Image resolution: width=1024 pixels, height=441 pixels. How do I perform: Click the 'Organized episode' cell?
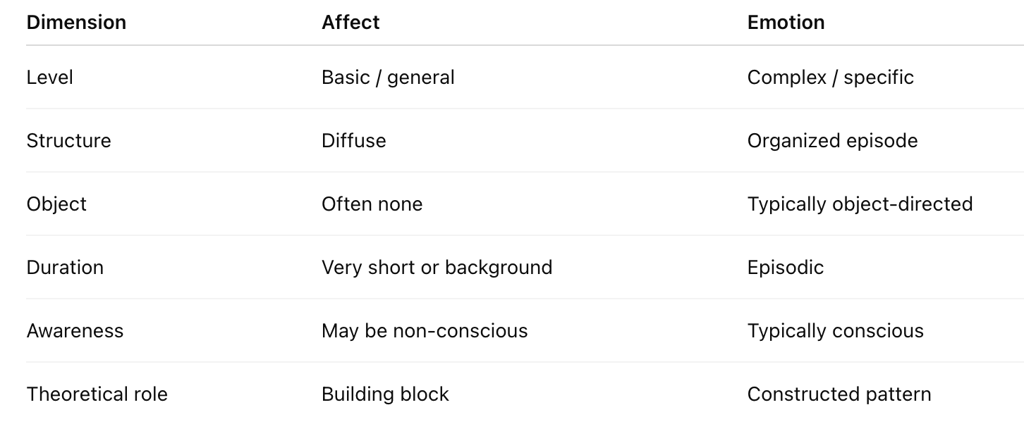pos(832,141)
